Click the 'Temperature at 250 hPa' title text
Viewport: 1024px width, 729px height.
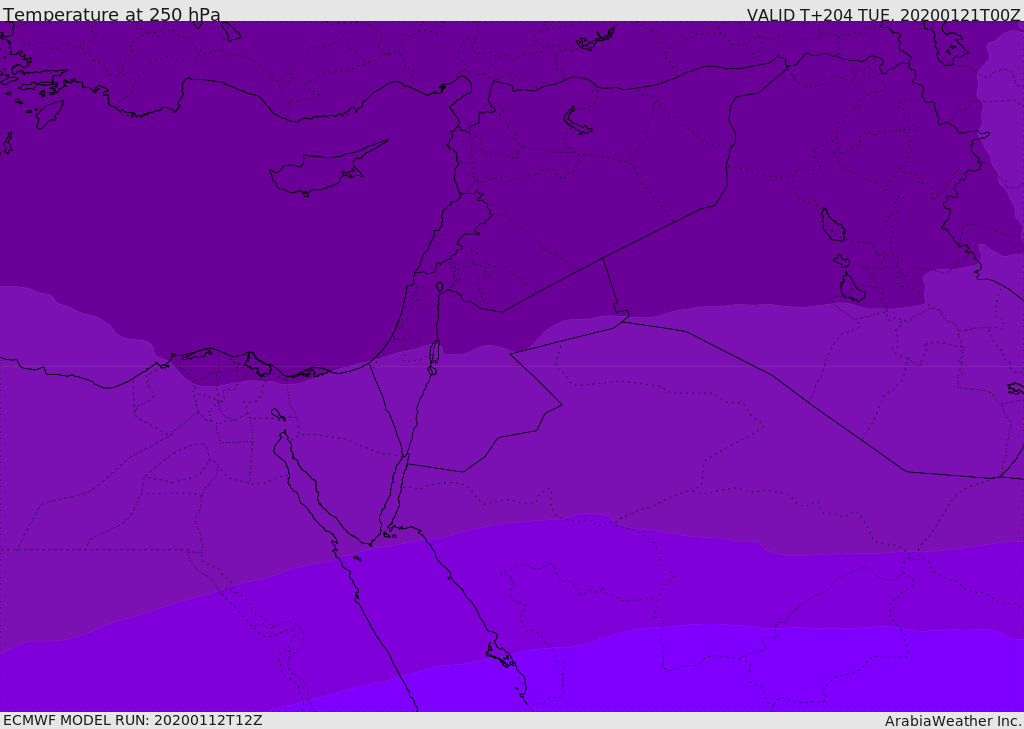coord(112,14)
